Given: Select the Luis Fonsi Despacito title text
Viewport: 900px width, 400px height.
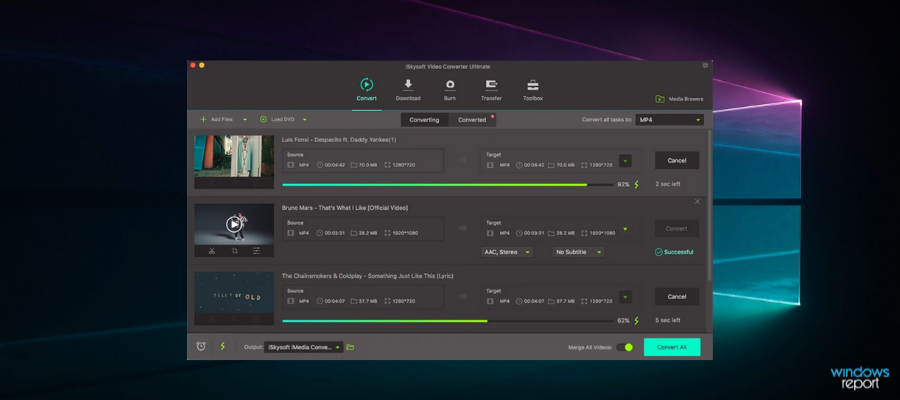Looking at the screenshot, I should pos(339,139).
